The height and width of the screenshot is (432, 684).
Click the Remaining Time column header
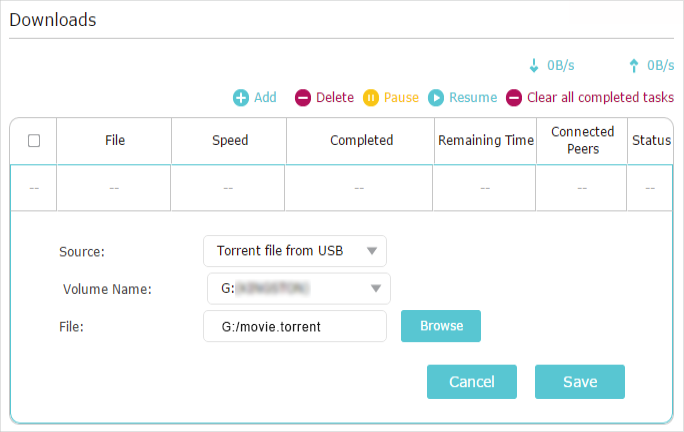486,141
